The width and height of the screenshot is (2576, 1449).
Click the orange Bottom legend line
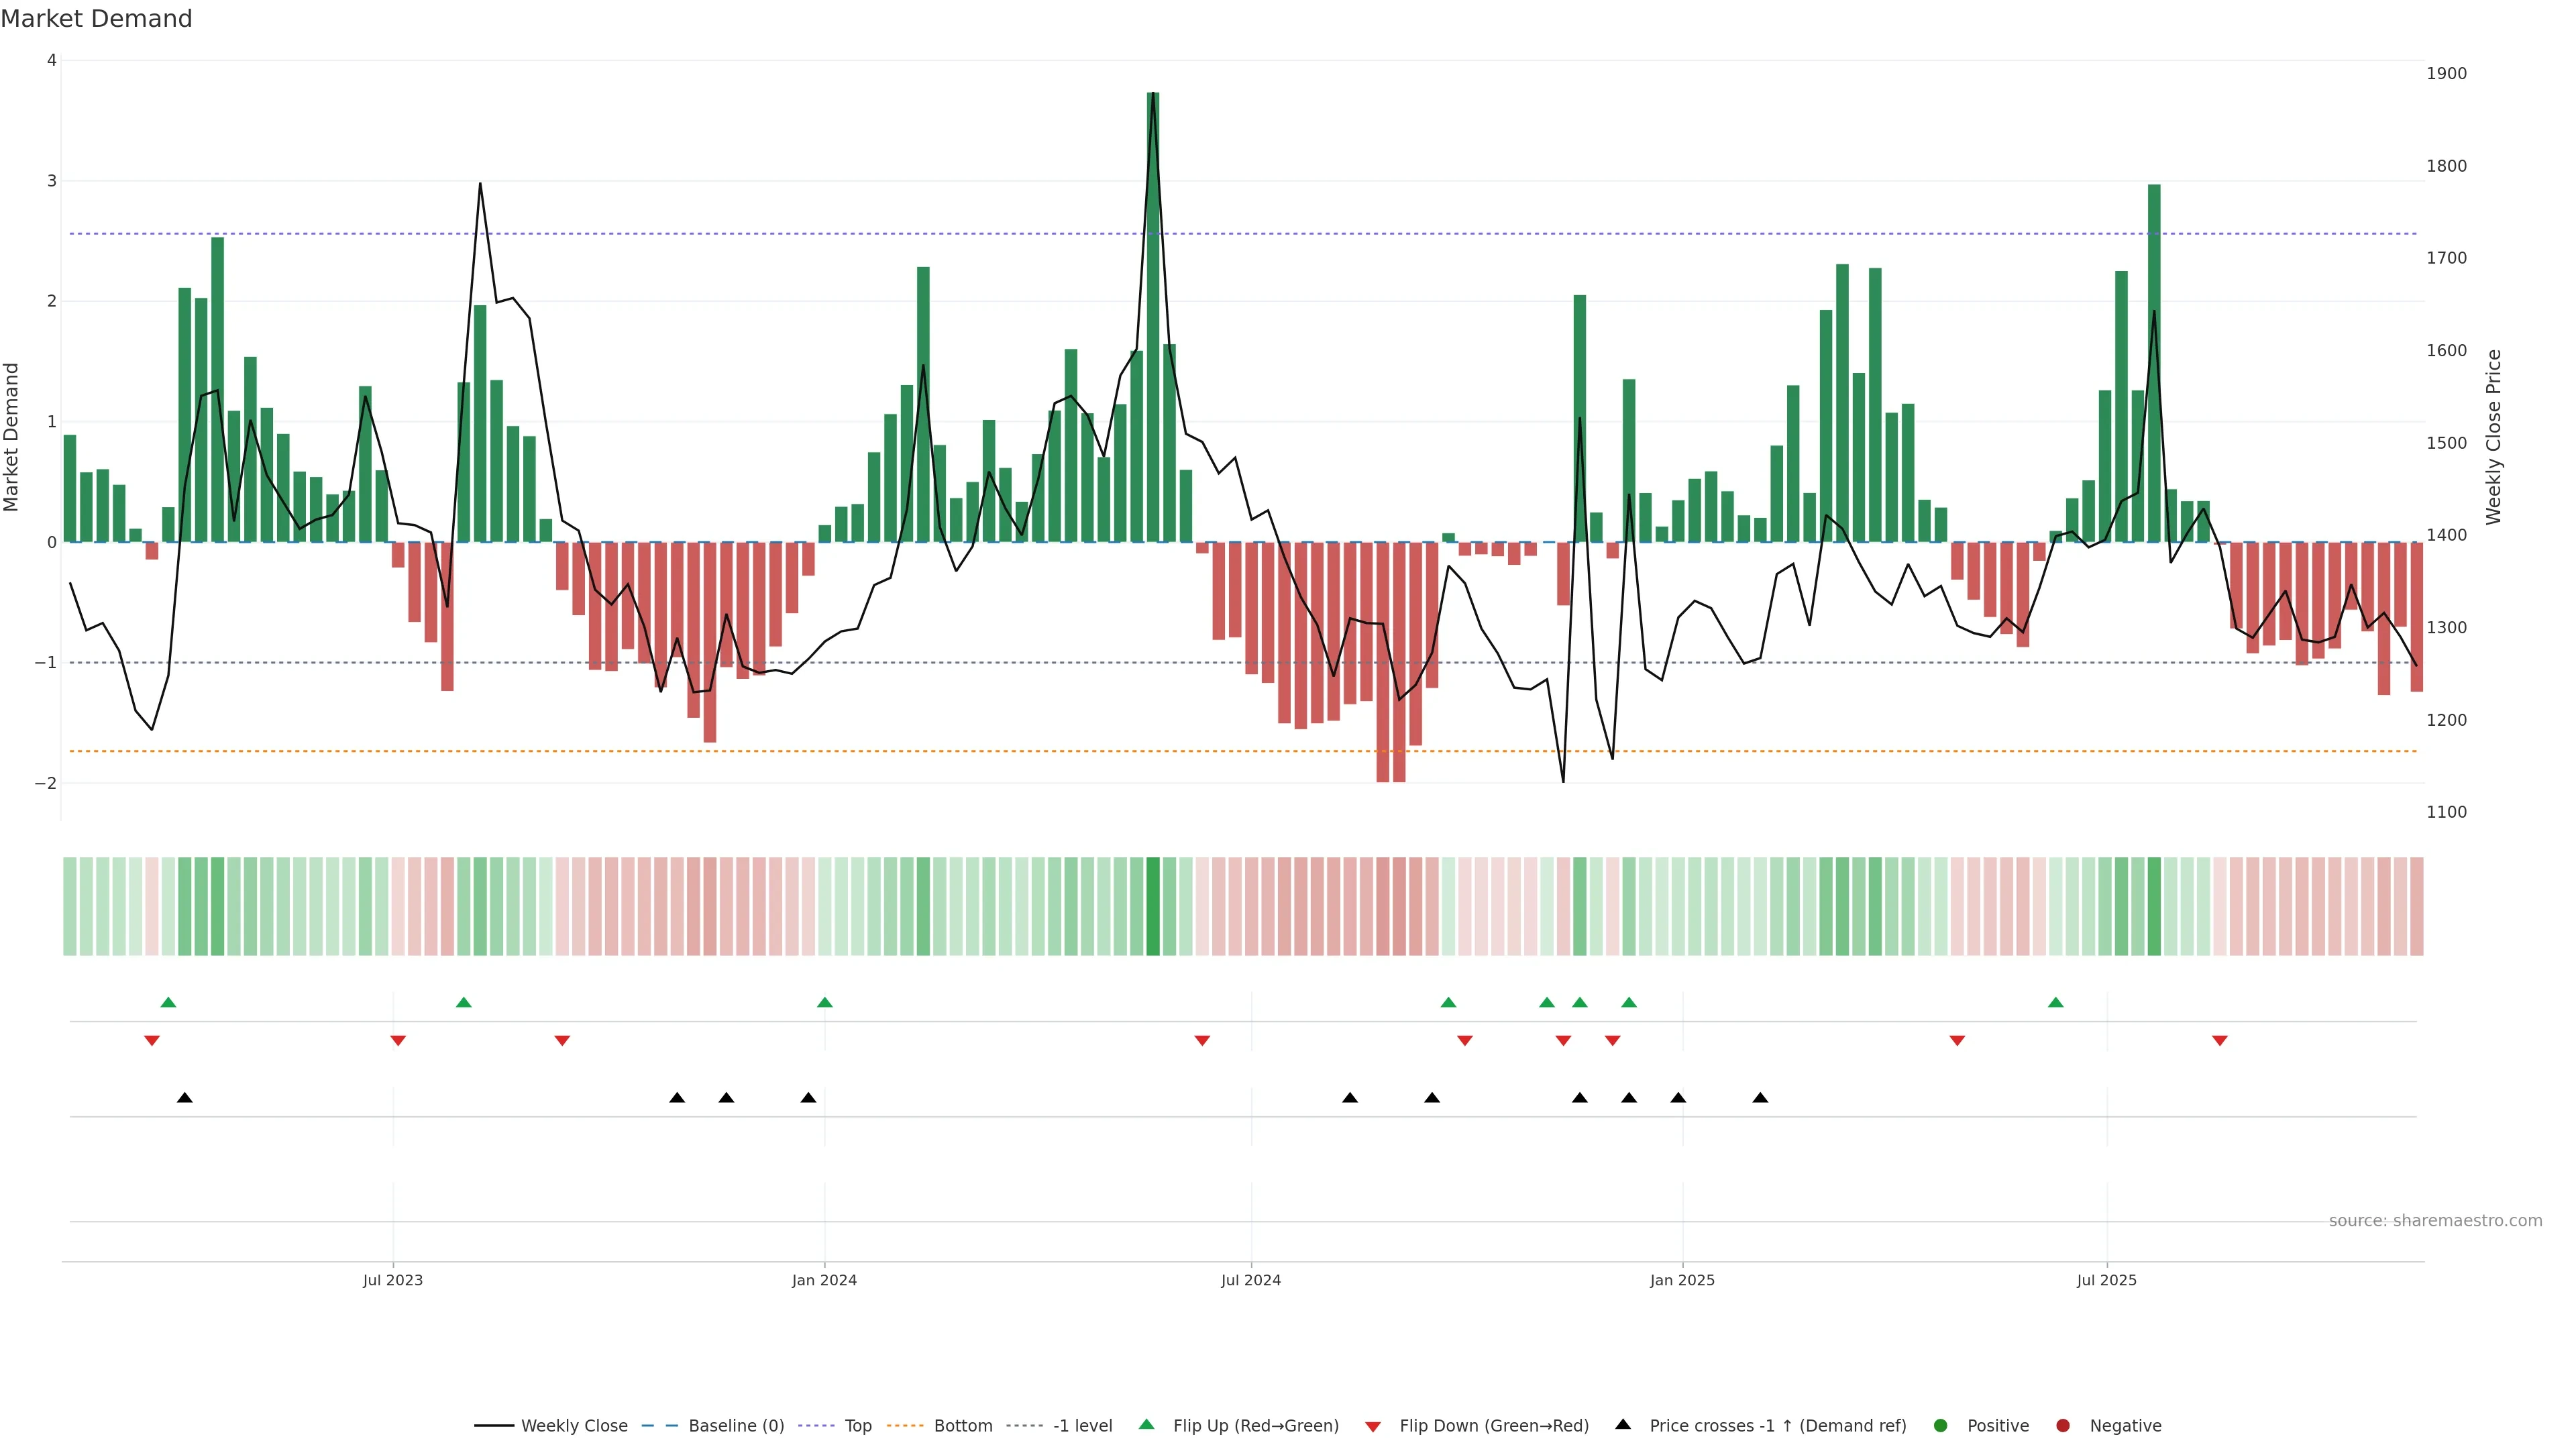pyautogui.click(x=905, y=1425)
